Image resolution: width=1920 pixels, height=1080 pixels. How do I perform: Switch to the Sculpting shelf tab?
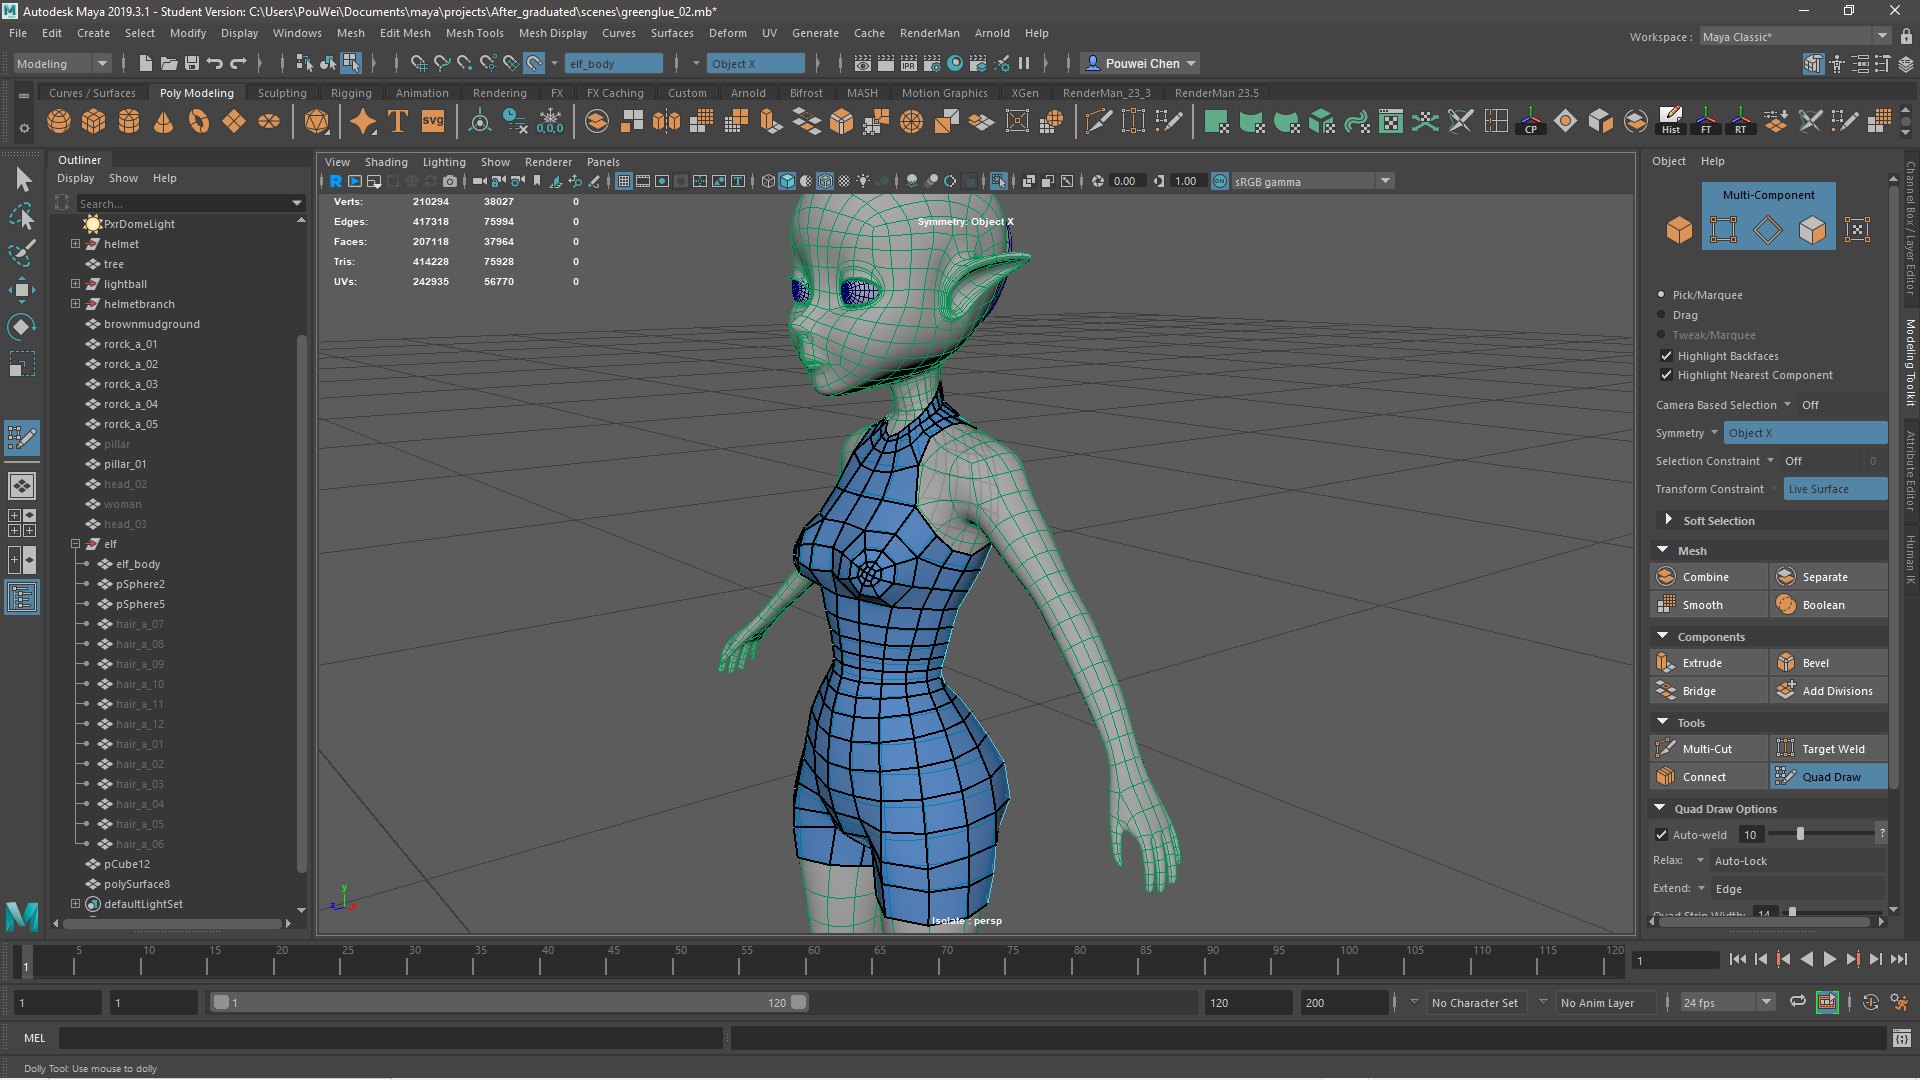click(x=282, y=93)
